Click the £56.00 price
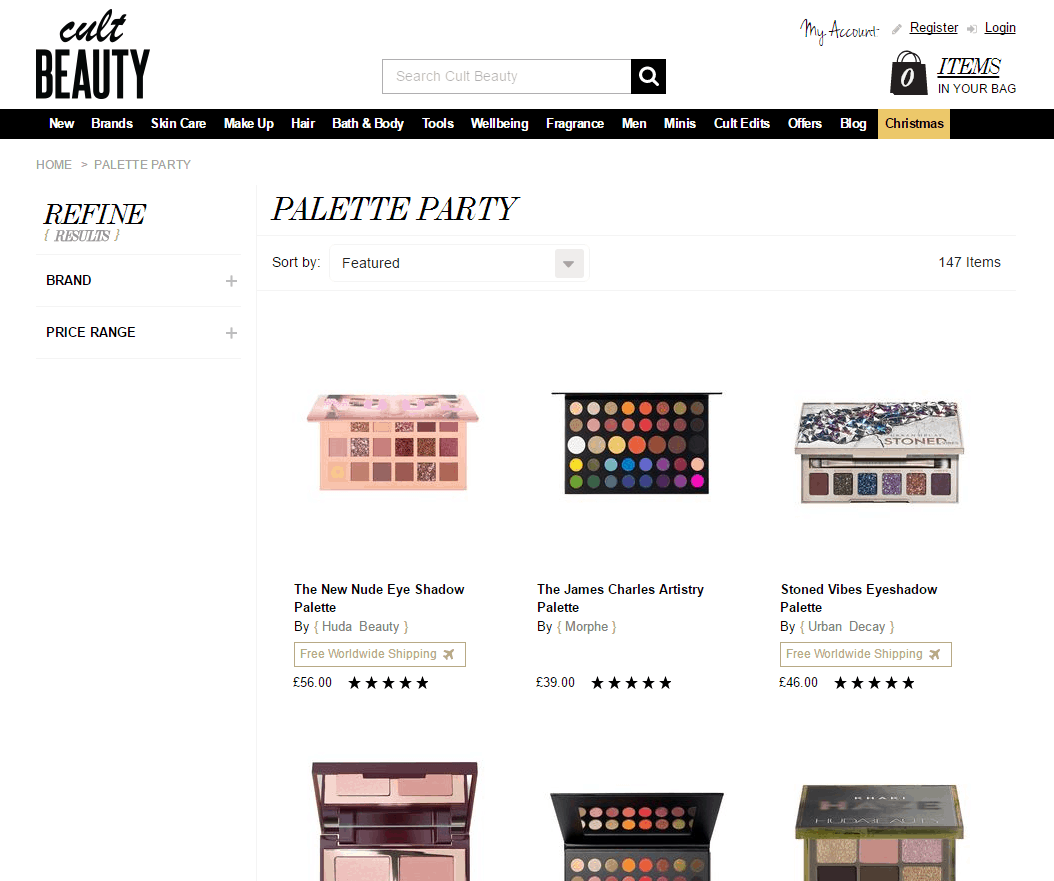 pyautogui.click(x=313, y=683)
